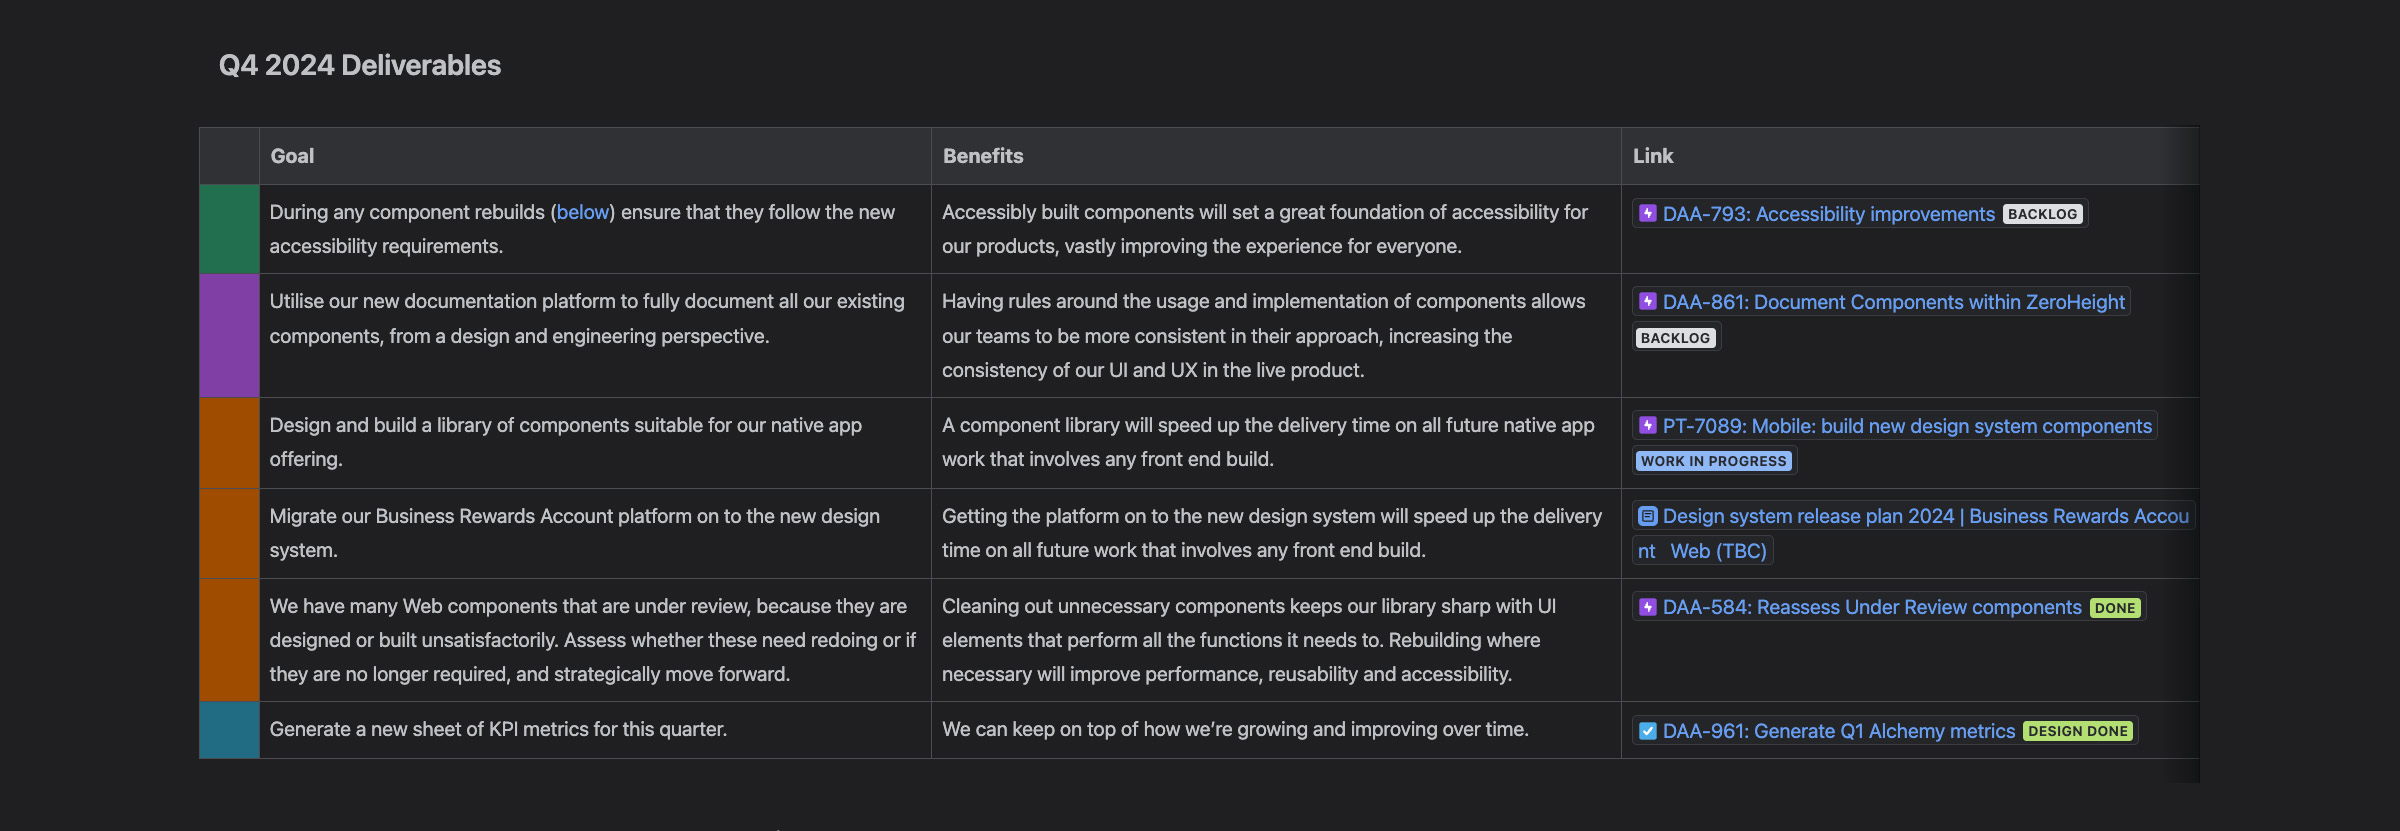The height and width of the screenshot is (831, 2400).
Task: Open DAA-861 Document Components within ZeroHeight
Action: (x=1893, y=302)
